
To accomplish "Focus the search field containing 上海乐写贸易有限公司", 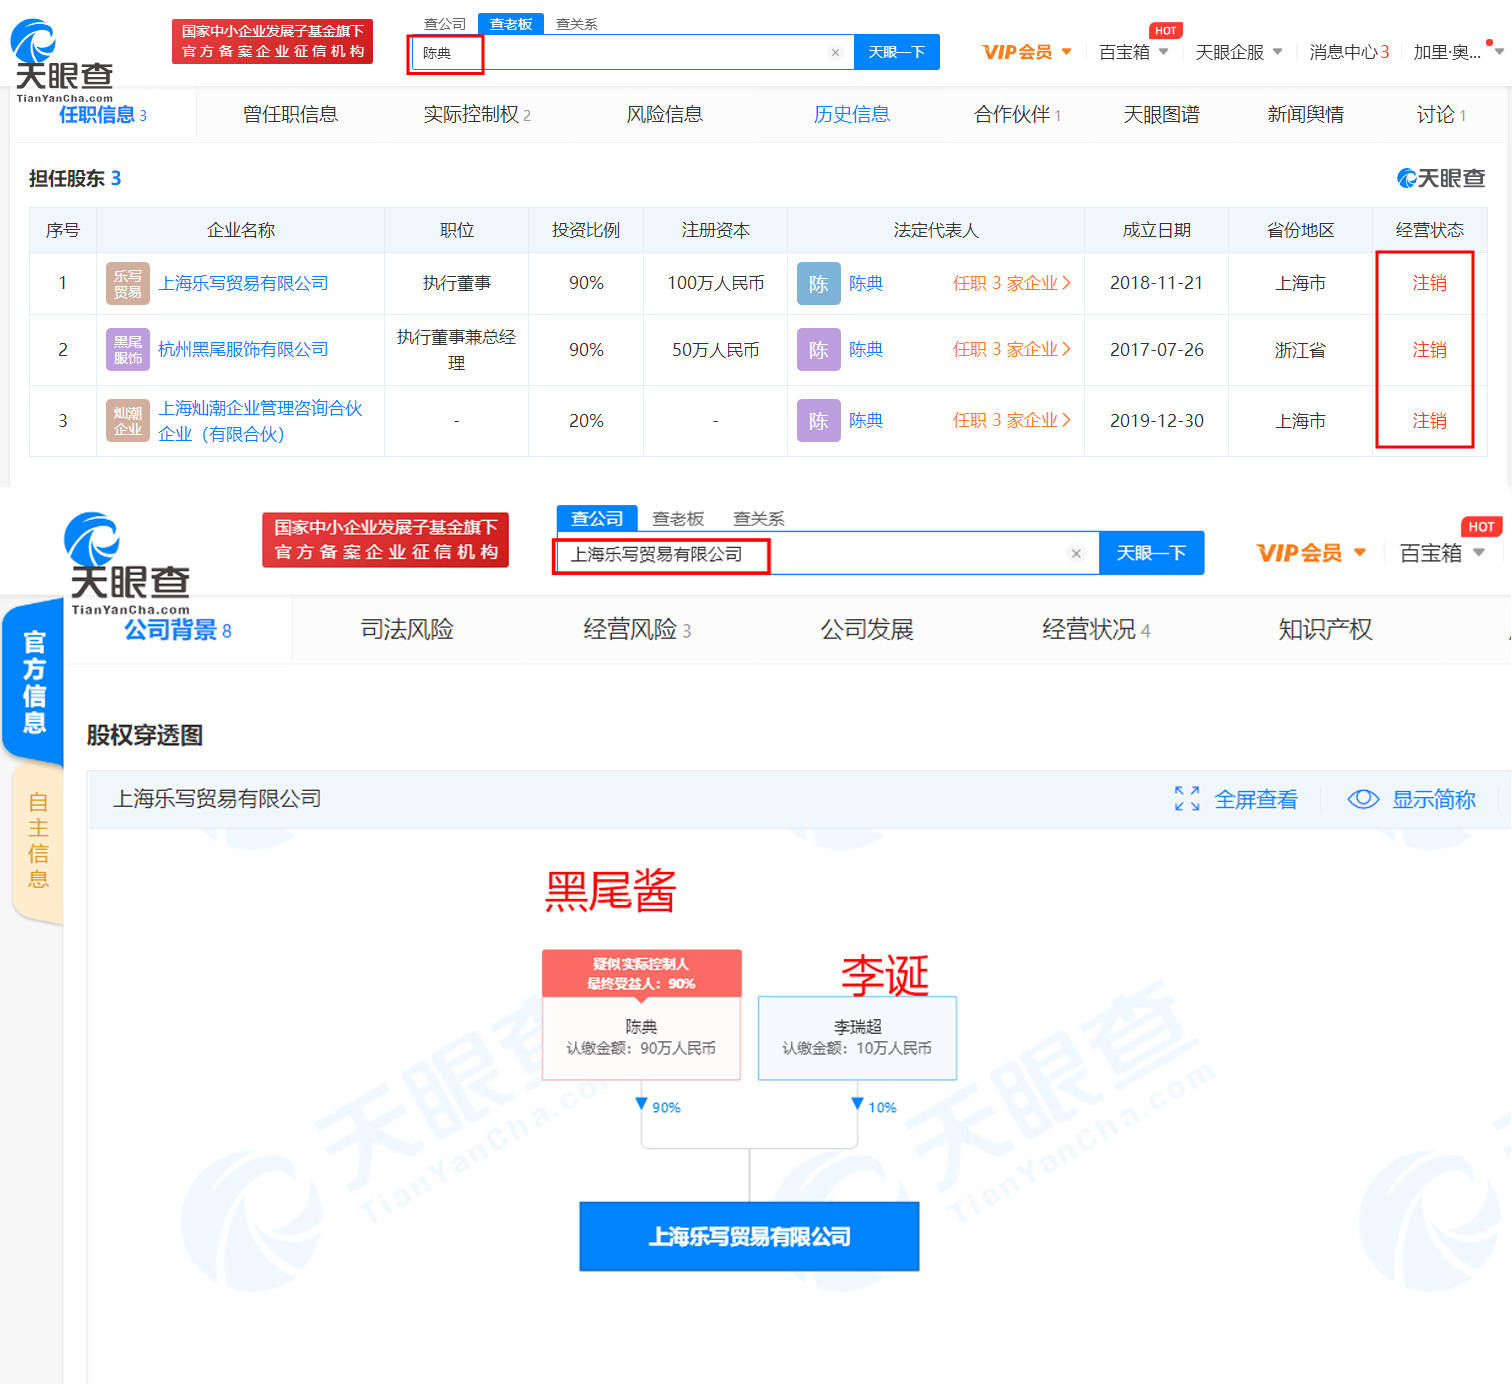I will pyautogui.click(x=827, y=554).
